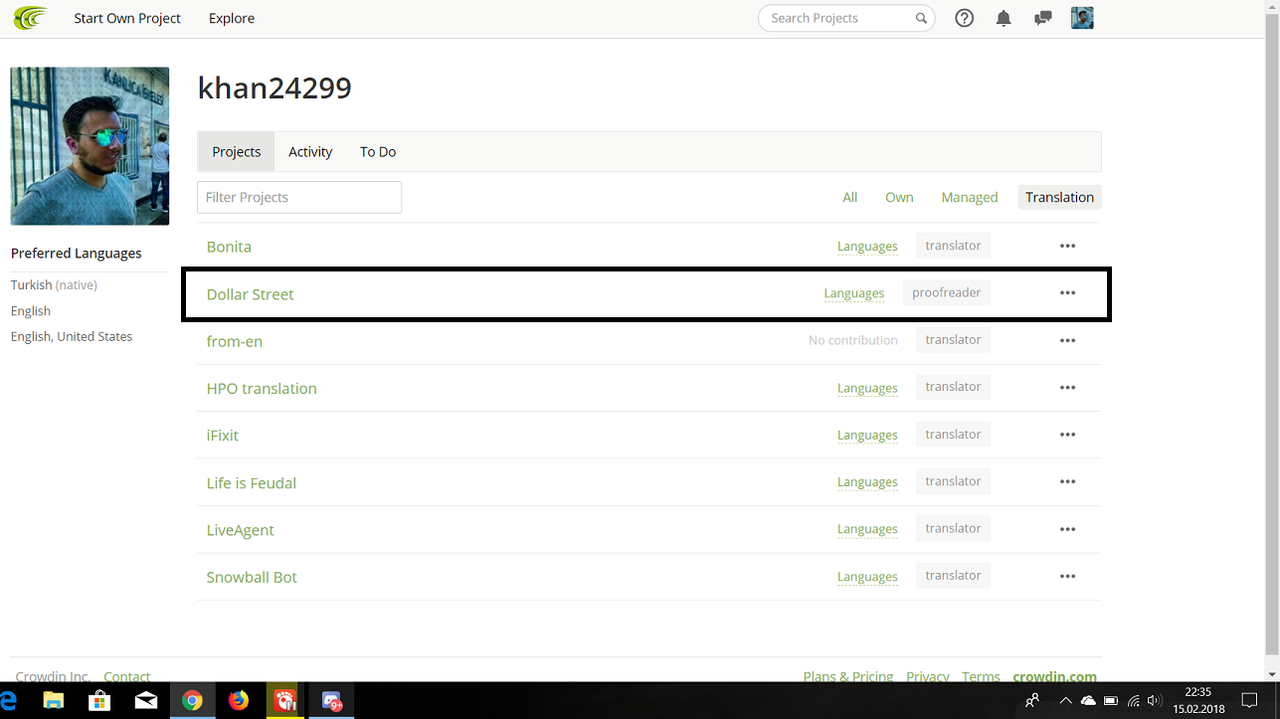Open the Plans & Pricing footer link
Viewport: 1280px width, 719px height.
tap(848, 676)
